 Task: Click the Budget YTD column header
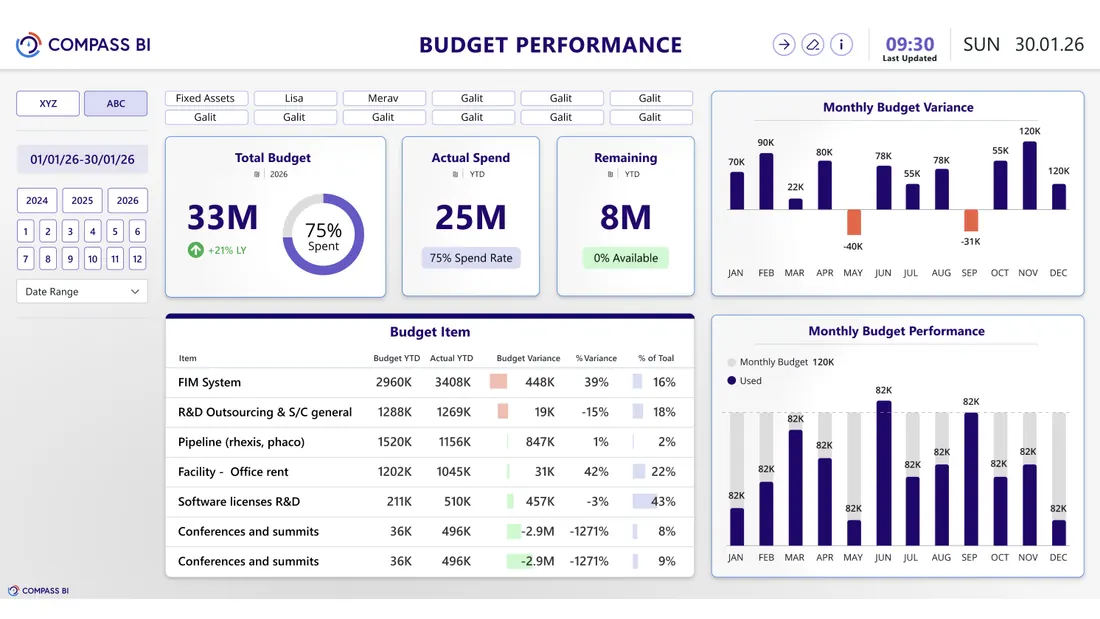click(396, 358)
